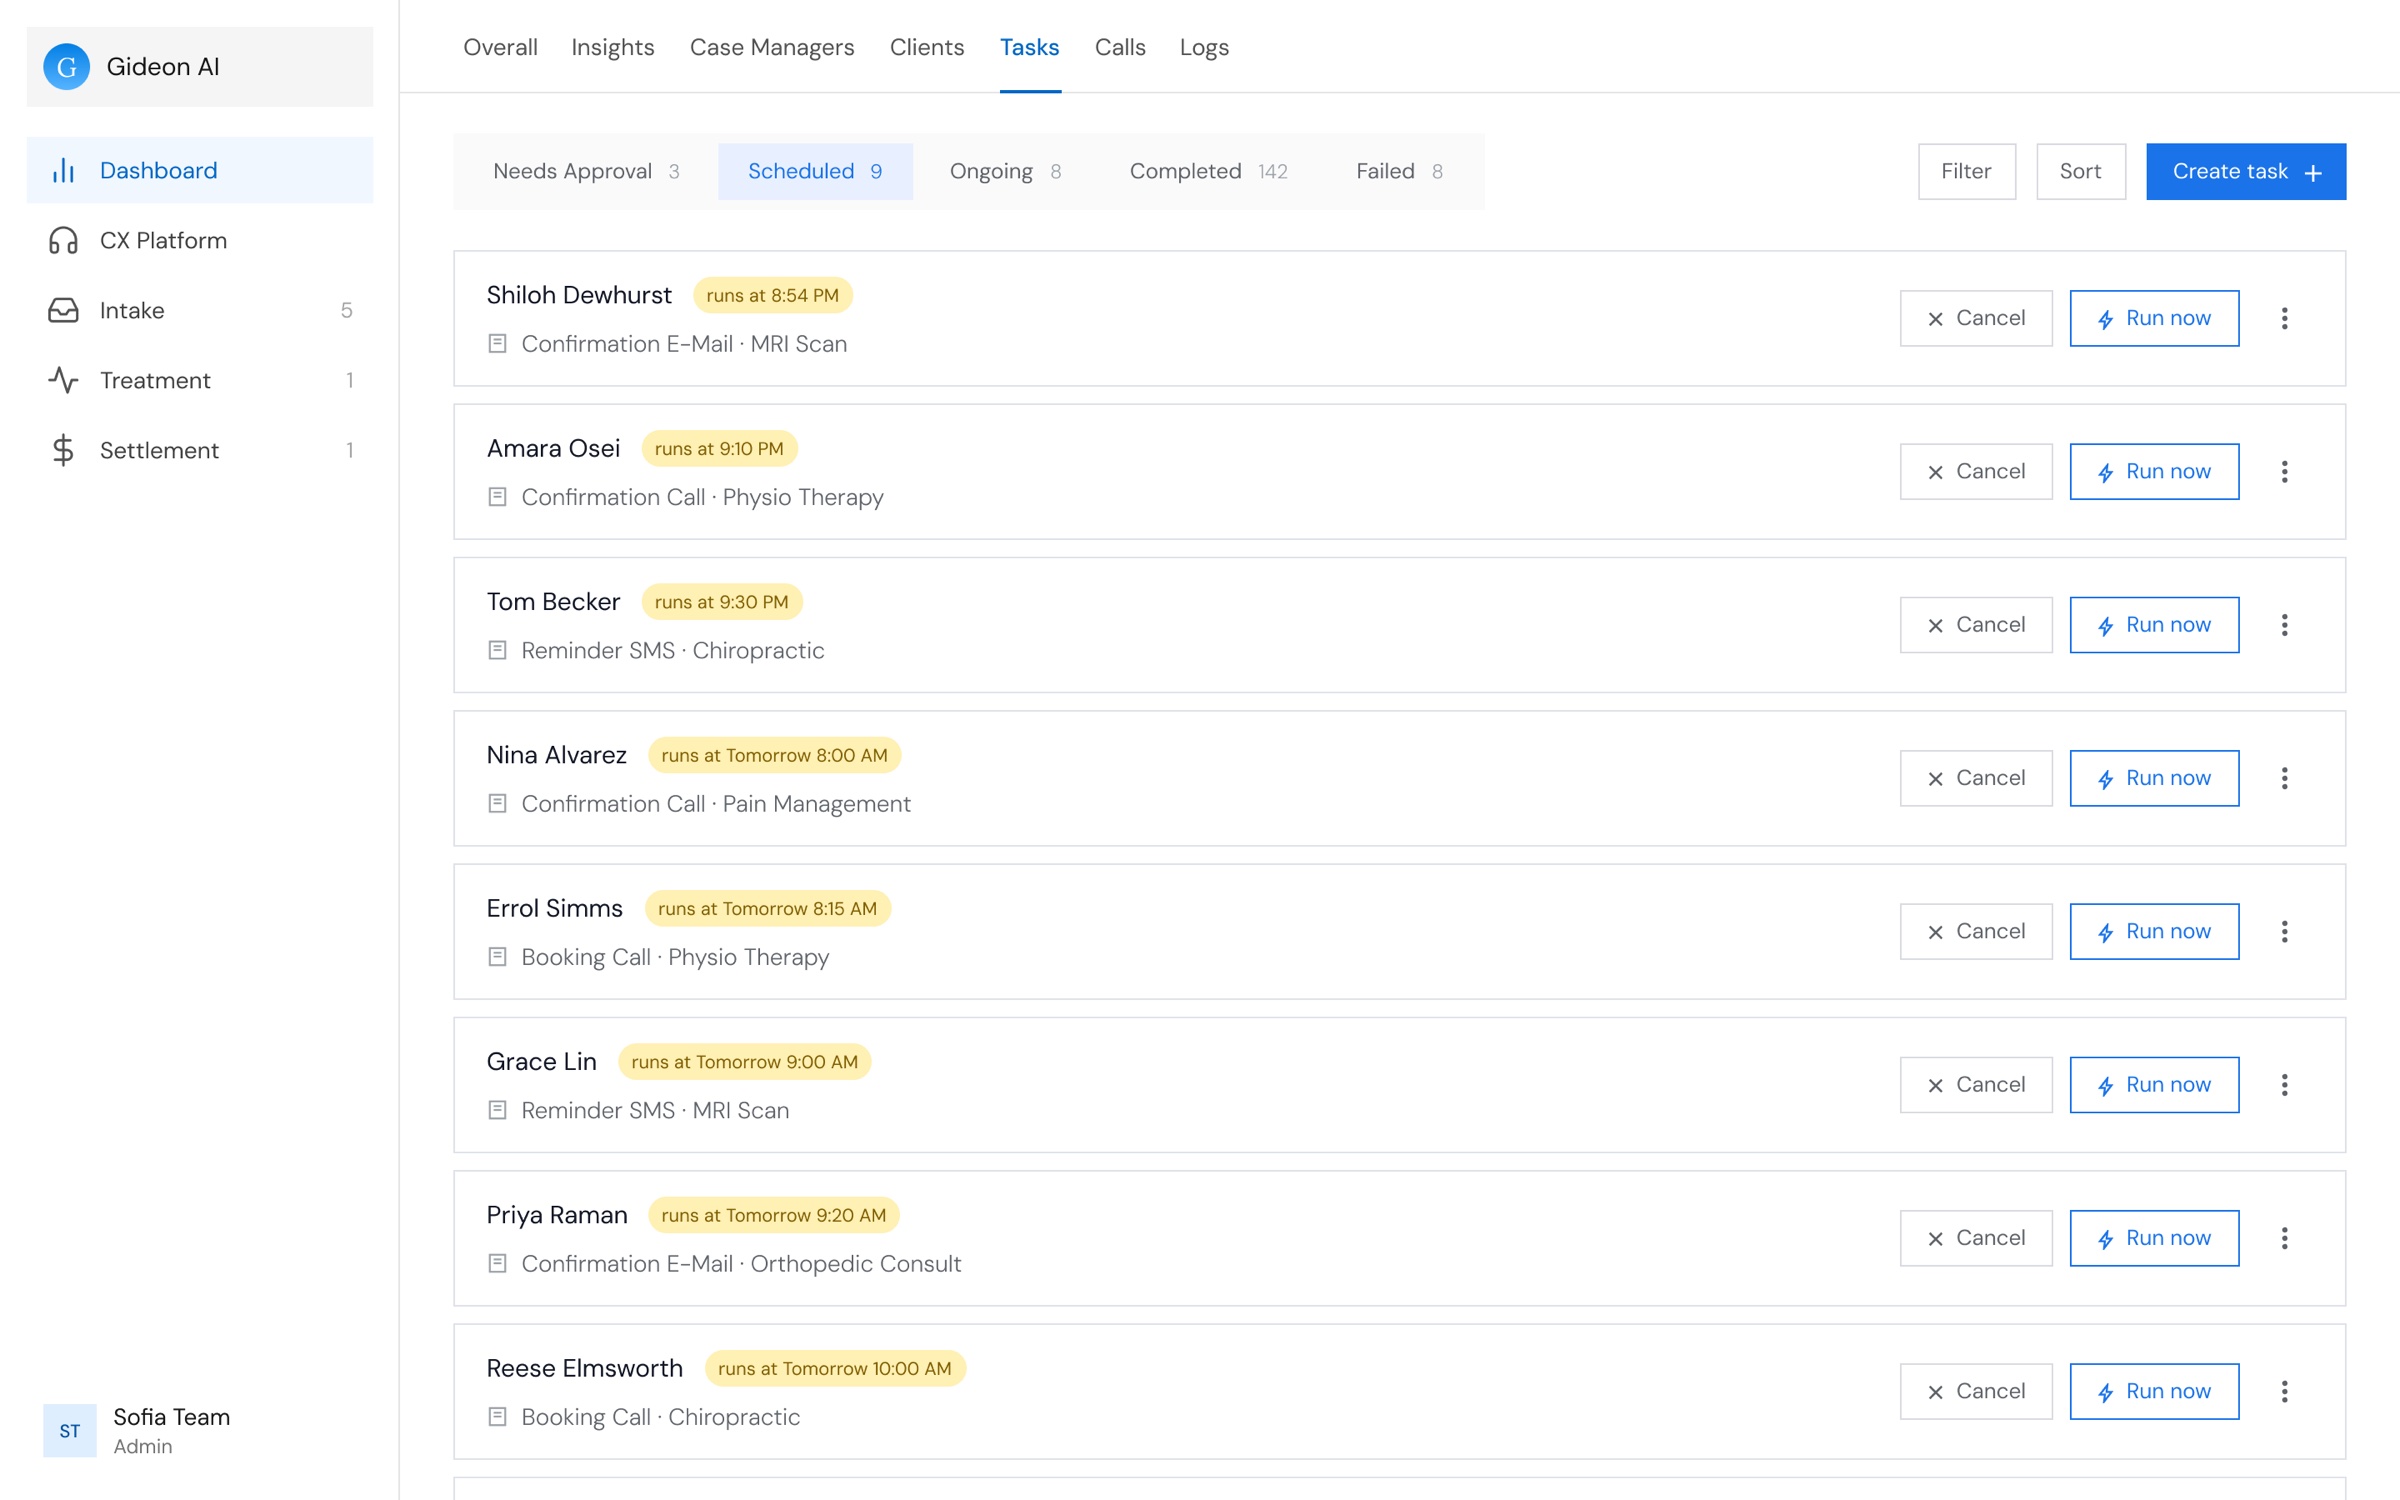Viewport: 2400px width, 1500px height.
Task: Switch to the Overall tab
Action: (500, 47)
